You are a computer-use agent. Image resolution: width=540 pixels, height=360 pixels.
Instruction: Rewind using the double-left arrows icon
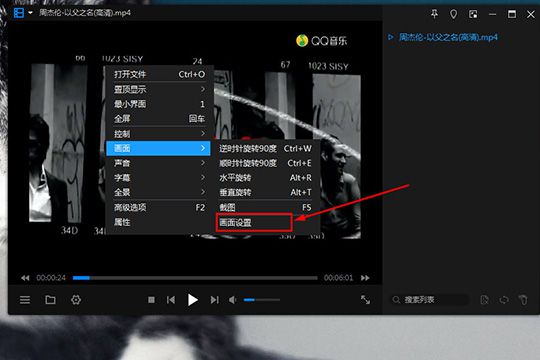pos(25,278)
